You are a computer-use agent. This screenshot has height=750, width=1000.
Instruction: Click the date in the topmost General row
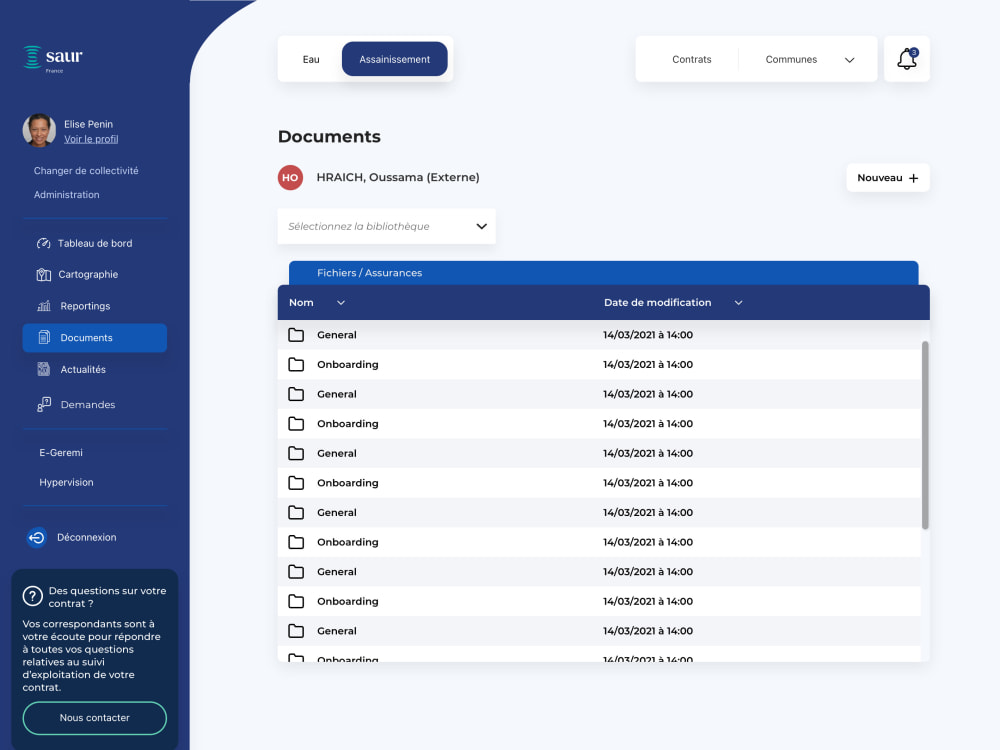click(x=648, y=335)
